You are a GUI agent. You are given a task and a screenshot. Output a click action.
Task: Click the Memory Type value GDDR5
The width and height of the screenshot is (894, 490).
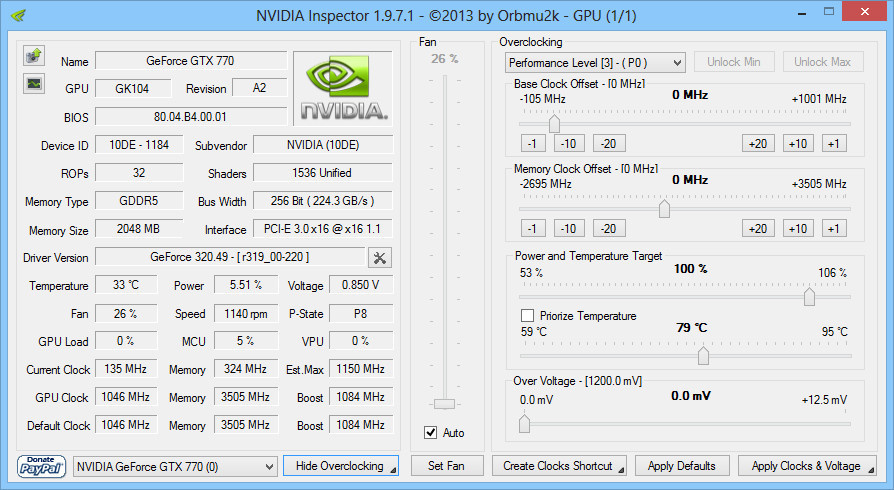(139, 201)
